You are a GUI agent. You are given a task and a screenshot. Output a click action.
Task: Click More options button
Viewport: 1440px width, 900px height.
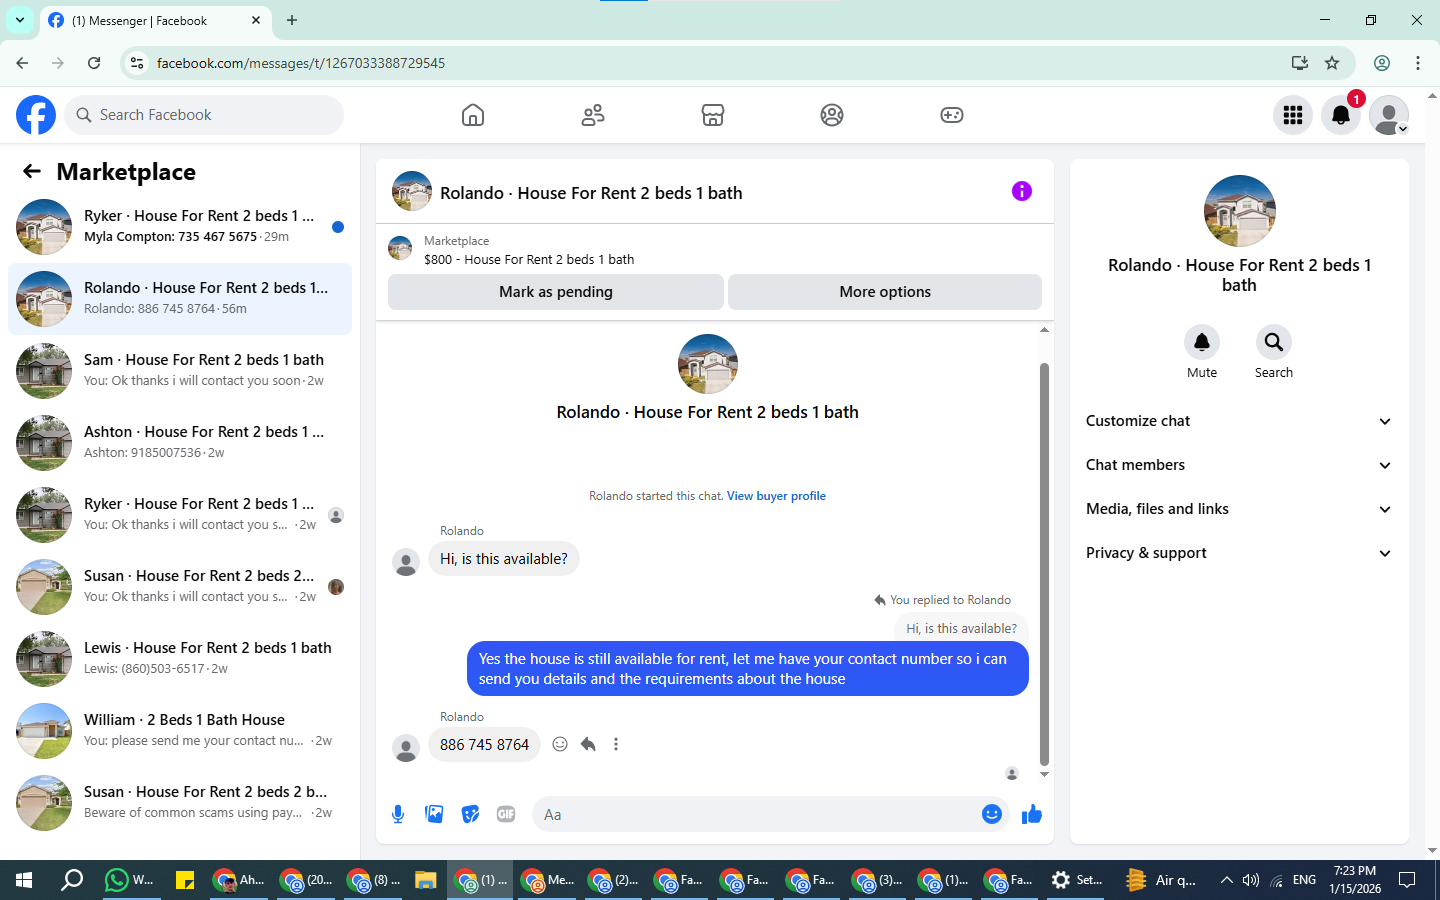coord(885,292)
